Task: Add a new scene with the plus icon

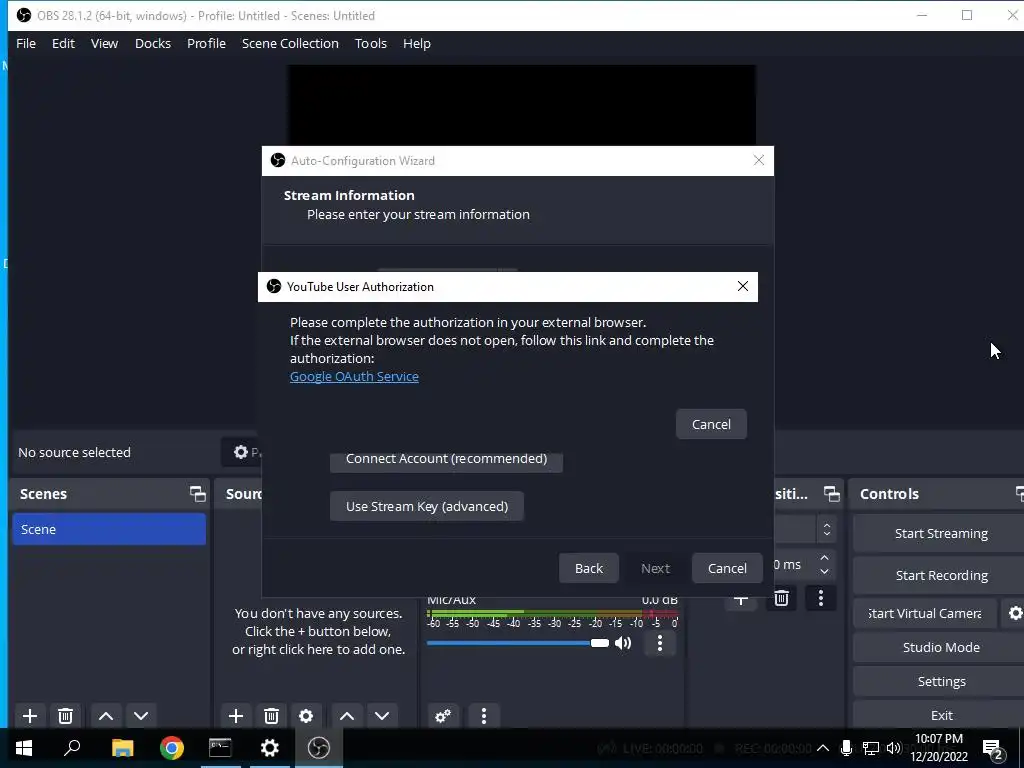Action: (29, 716)
